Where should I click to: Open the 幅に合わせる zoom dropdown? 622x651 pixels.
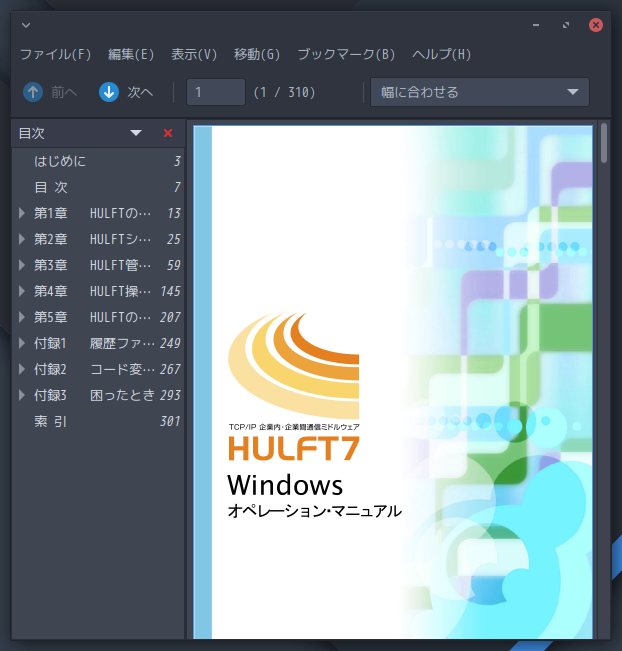[x=480, y=92]
